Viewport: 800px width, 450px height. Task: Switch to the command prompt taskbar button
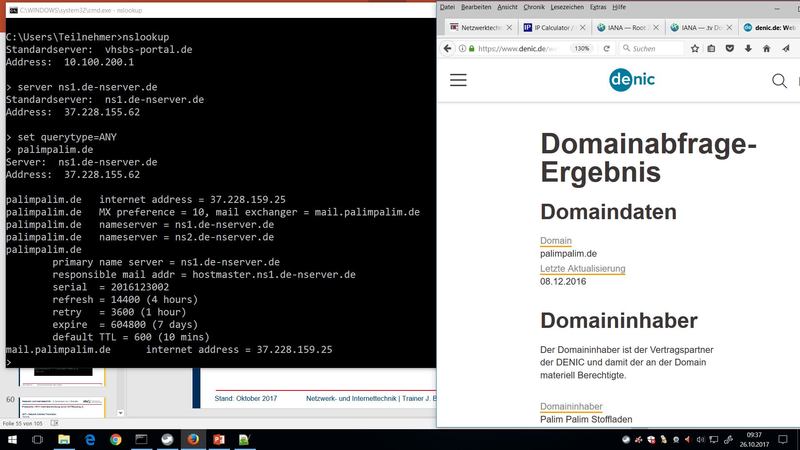(x=141, y=439)
